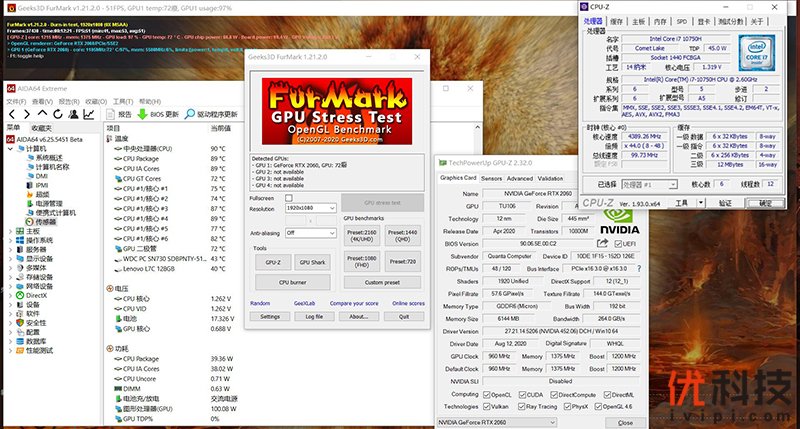Open the AIDA64 report icon
800x429 pixels.
[x=116, y=114]
